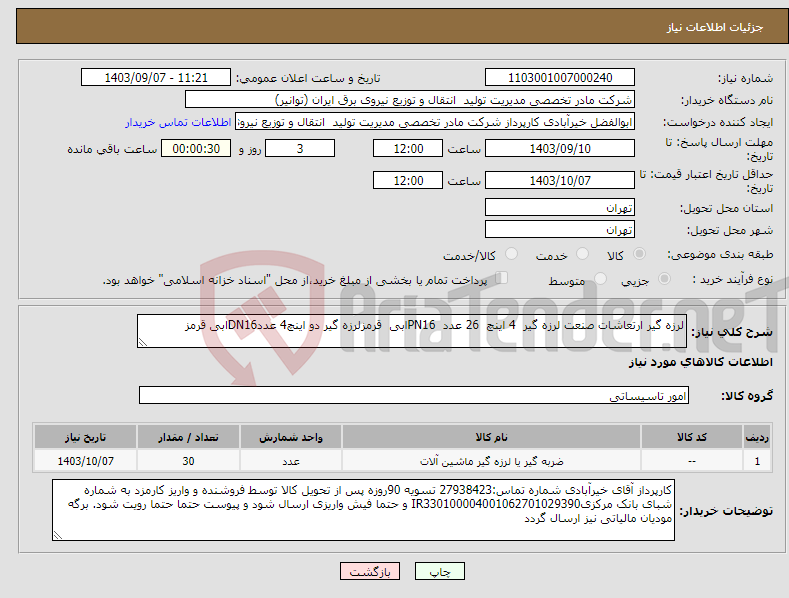
Task: Click the resize handle of description textarea
Action: (142, 343)
